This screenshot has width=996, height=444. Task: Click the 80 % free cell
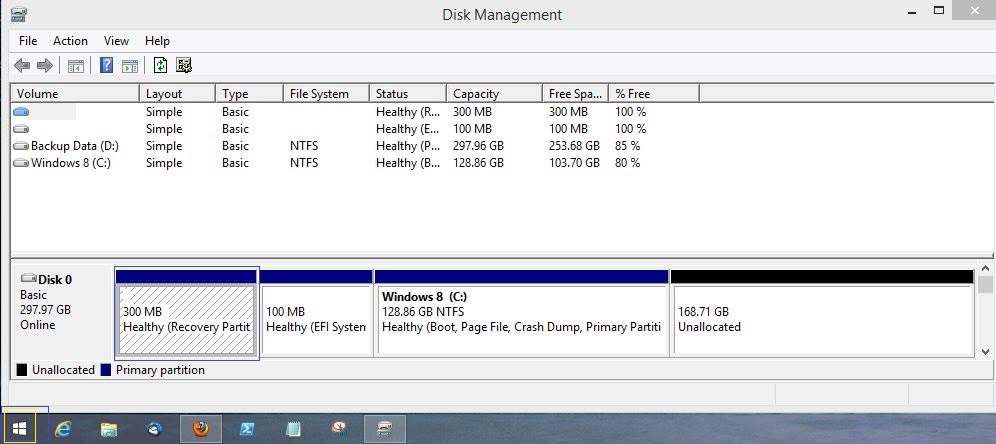coord(628,163)
